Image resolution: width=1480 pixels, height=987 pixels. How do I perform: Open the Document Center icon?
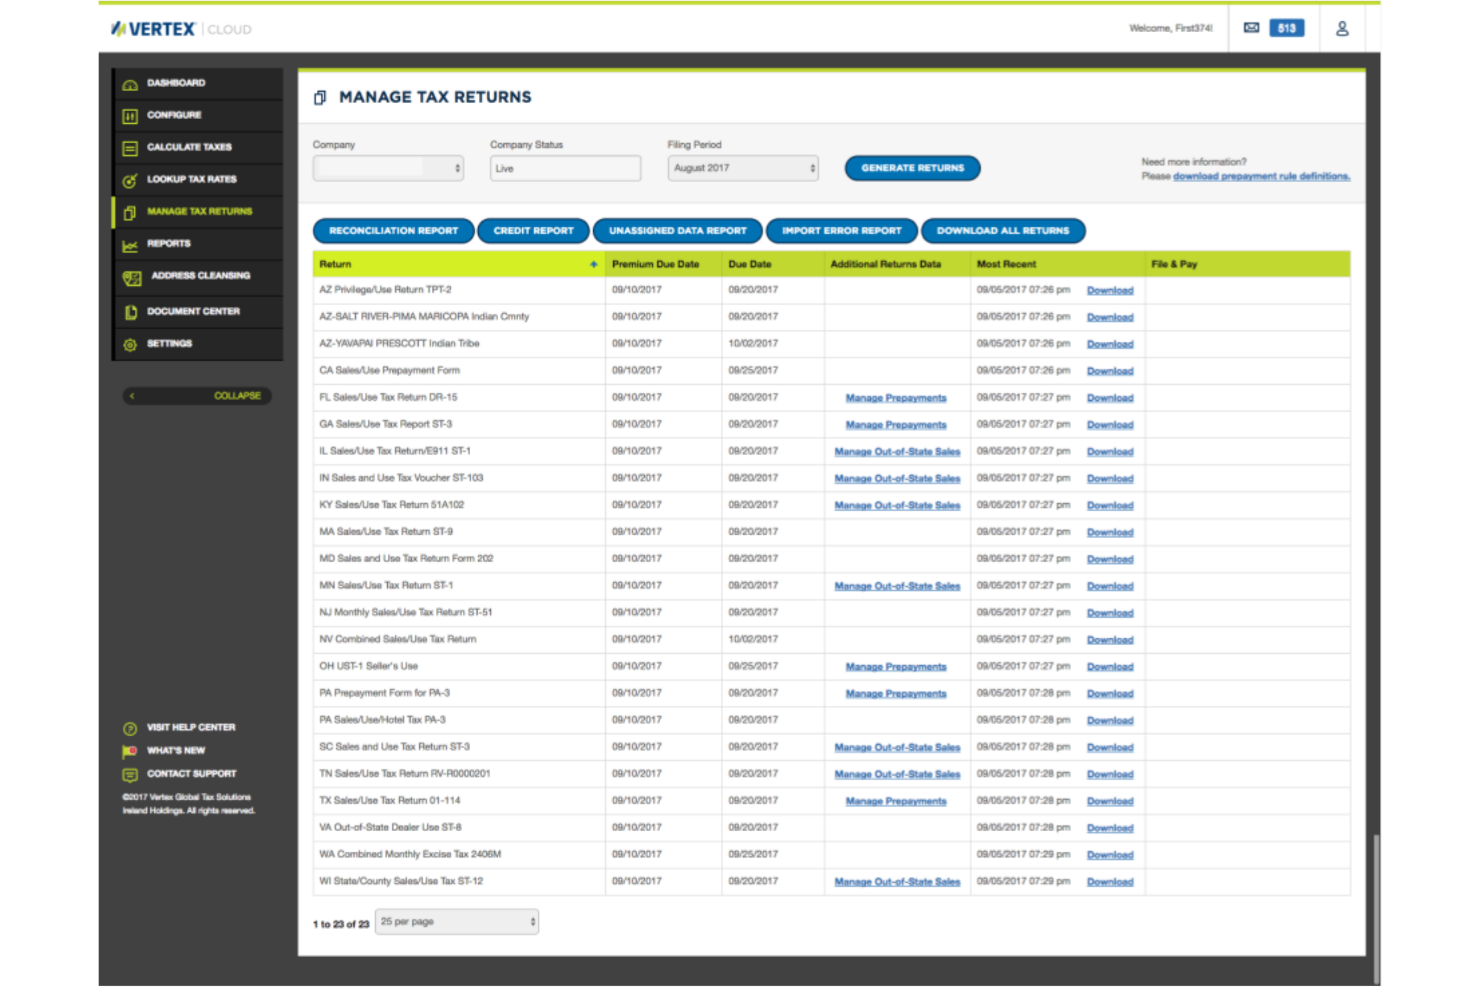point(130,311)
